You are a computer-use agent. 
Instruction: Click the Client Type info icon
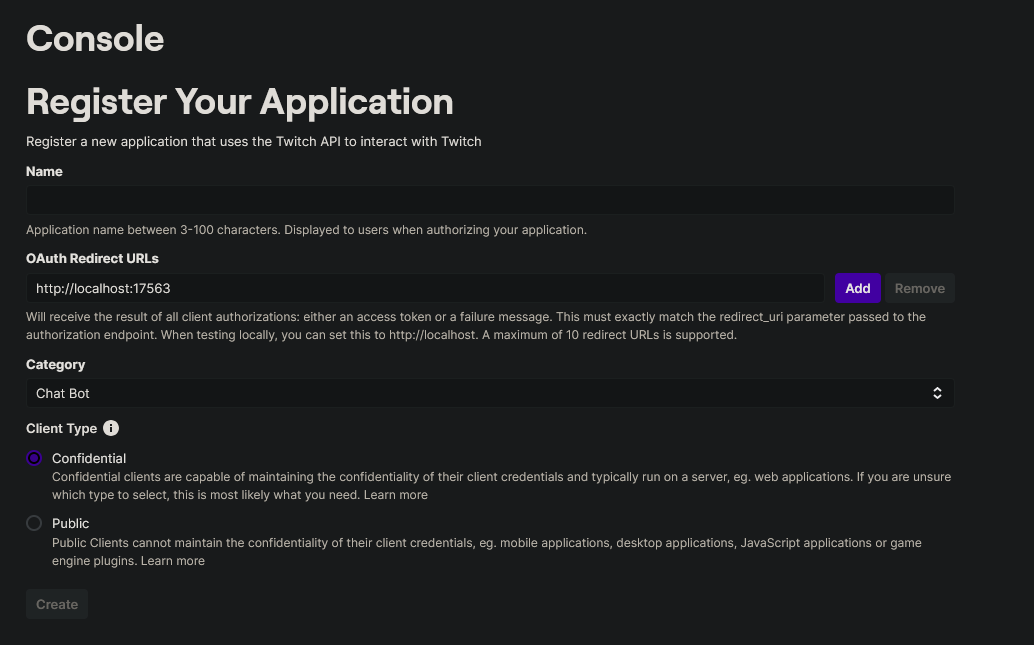point(111,428)
